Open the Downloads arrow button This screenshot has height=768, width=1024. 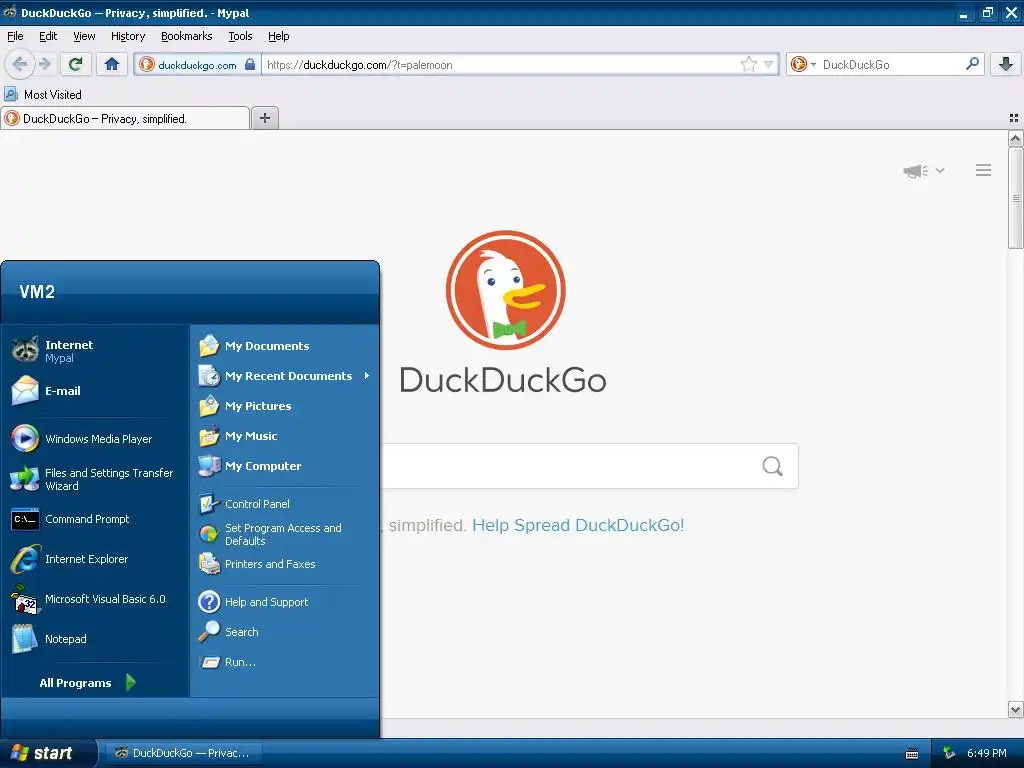click(x=1006, y=64)
